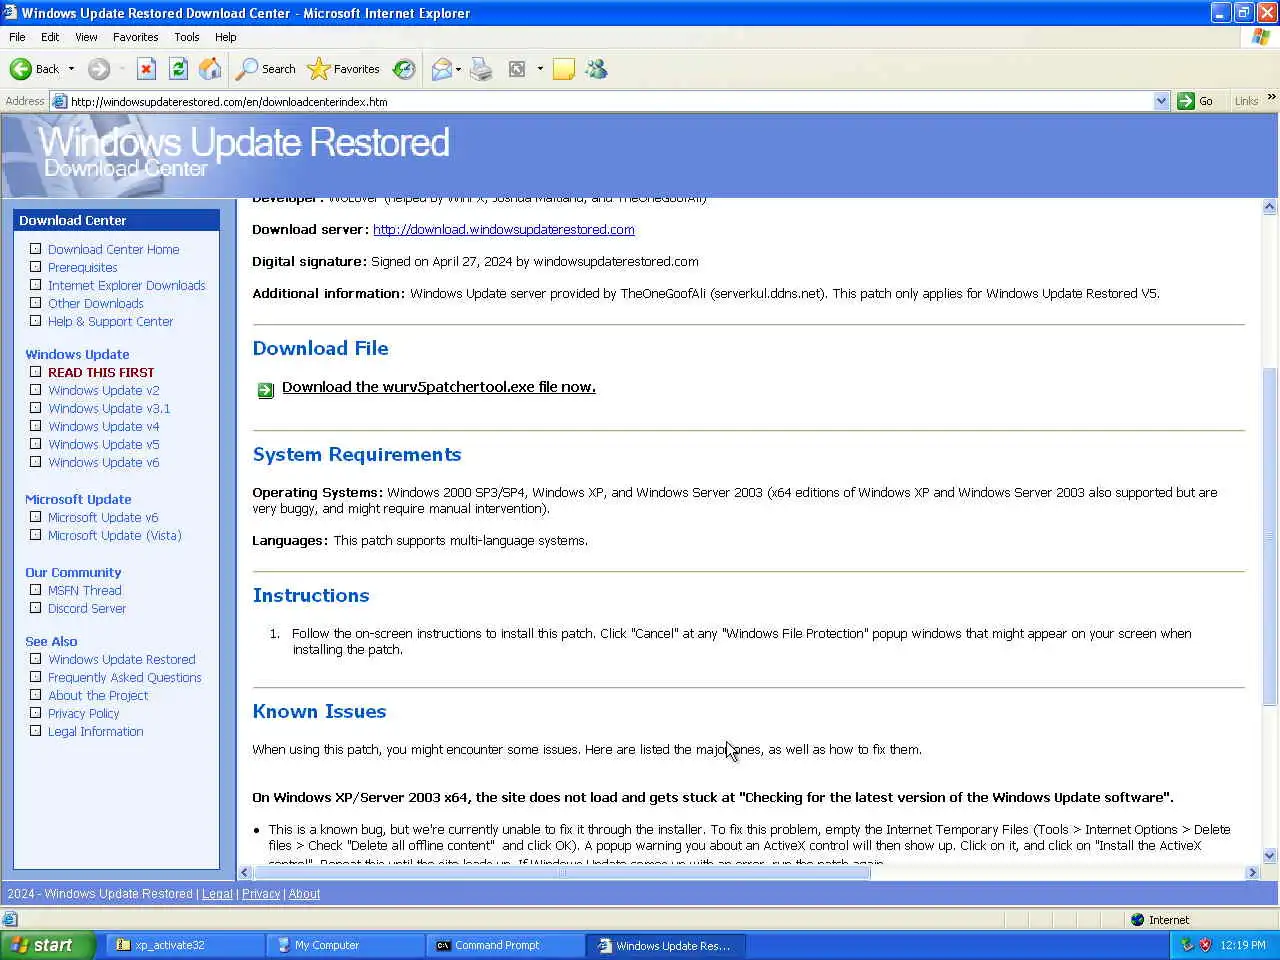Open the Back history dropdown arrow
Screen dimensions: 1280x960
[x=71, y=69]
